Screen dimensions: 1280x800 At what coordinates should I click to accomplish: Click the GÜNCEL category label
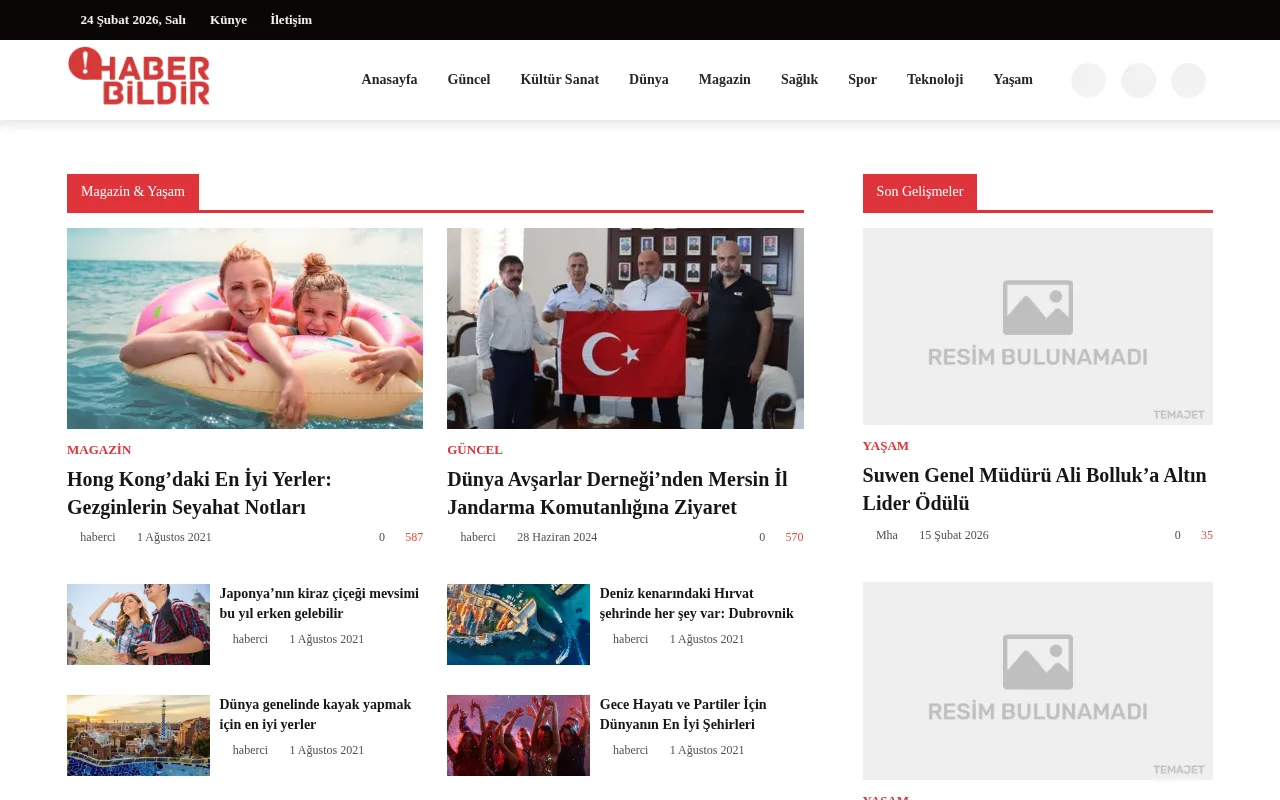tap(474, 450)
